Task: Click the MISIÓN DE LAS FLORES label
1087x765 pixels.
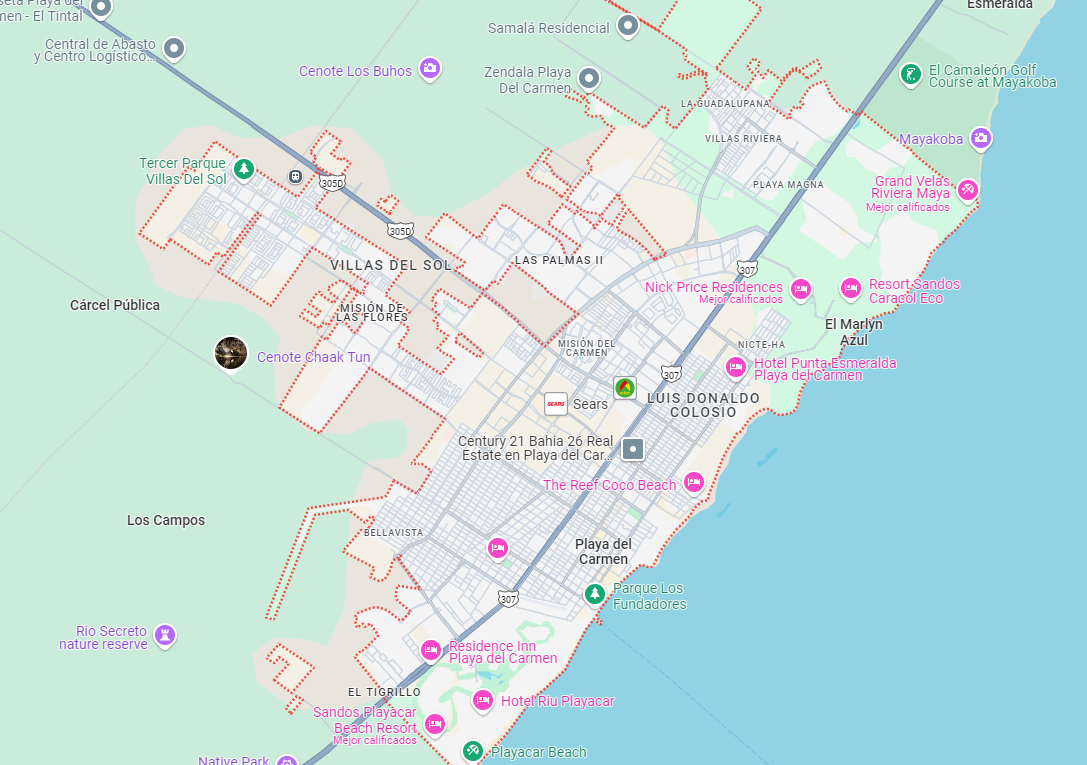Action: pyautogui.click(x=372, y=313)
